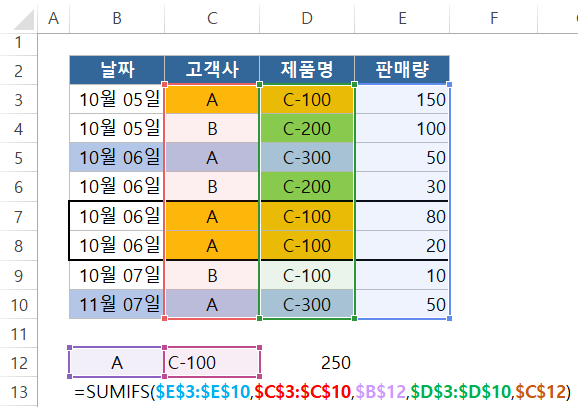This screenshot has width=578, height=407.
Task: Select 10월 07일 date cell
Action: 117,275
